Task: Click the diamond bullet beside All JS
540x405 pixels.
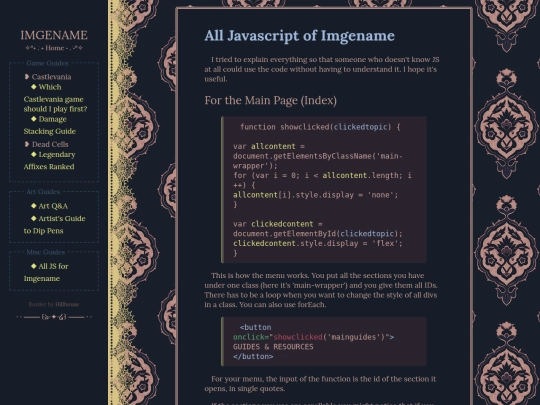Action: 34,266
